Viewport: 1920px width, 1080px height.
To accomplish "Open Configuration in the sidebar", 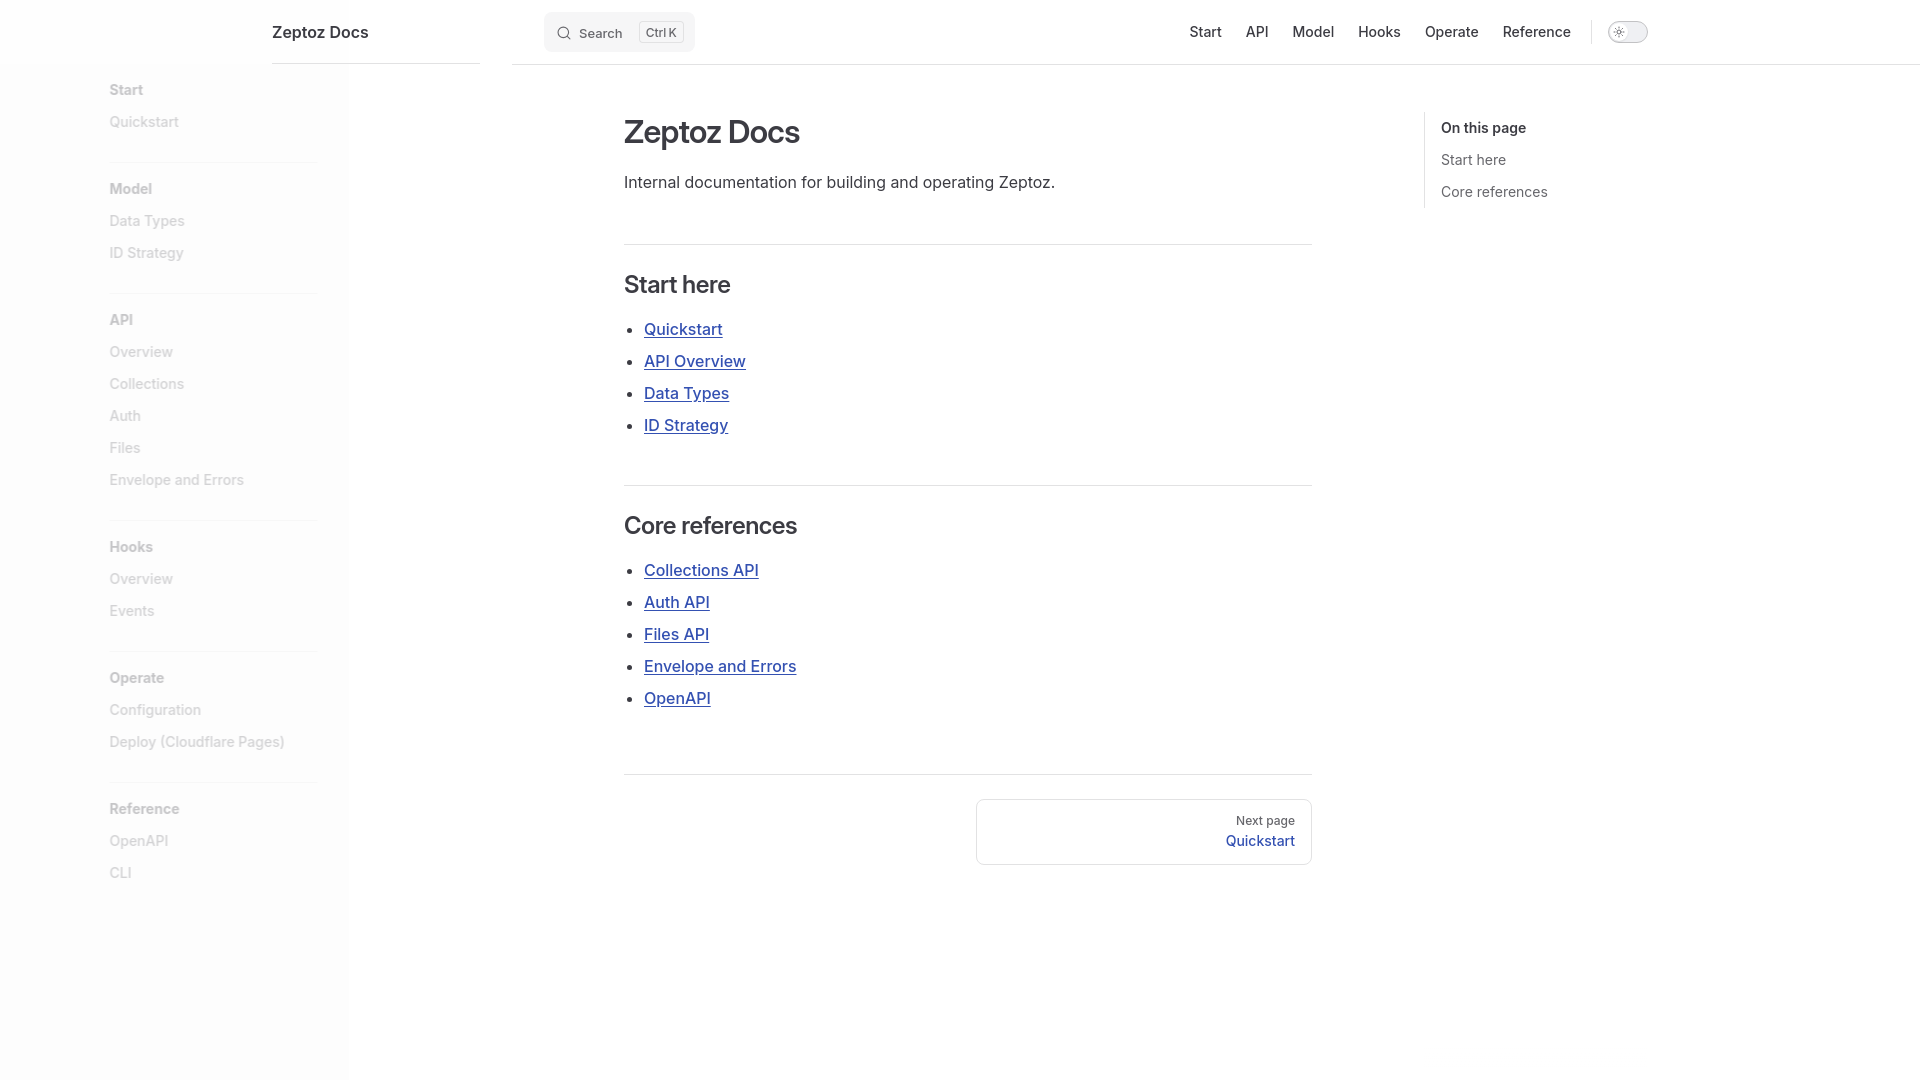I will click(155, 710).
